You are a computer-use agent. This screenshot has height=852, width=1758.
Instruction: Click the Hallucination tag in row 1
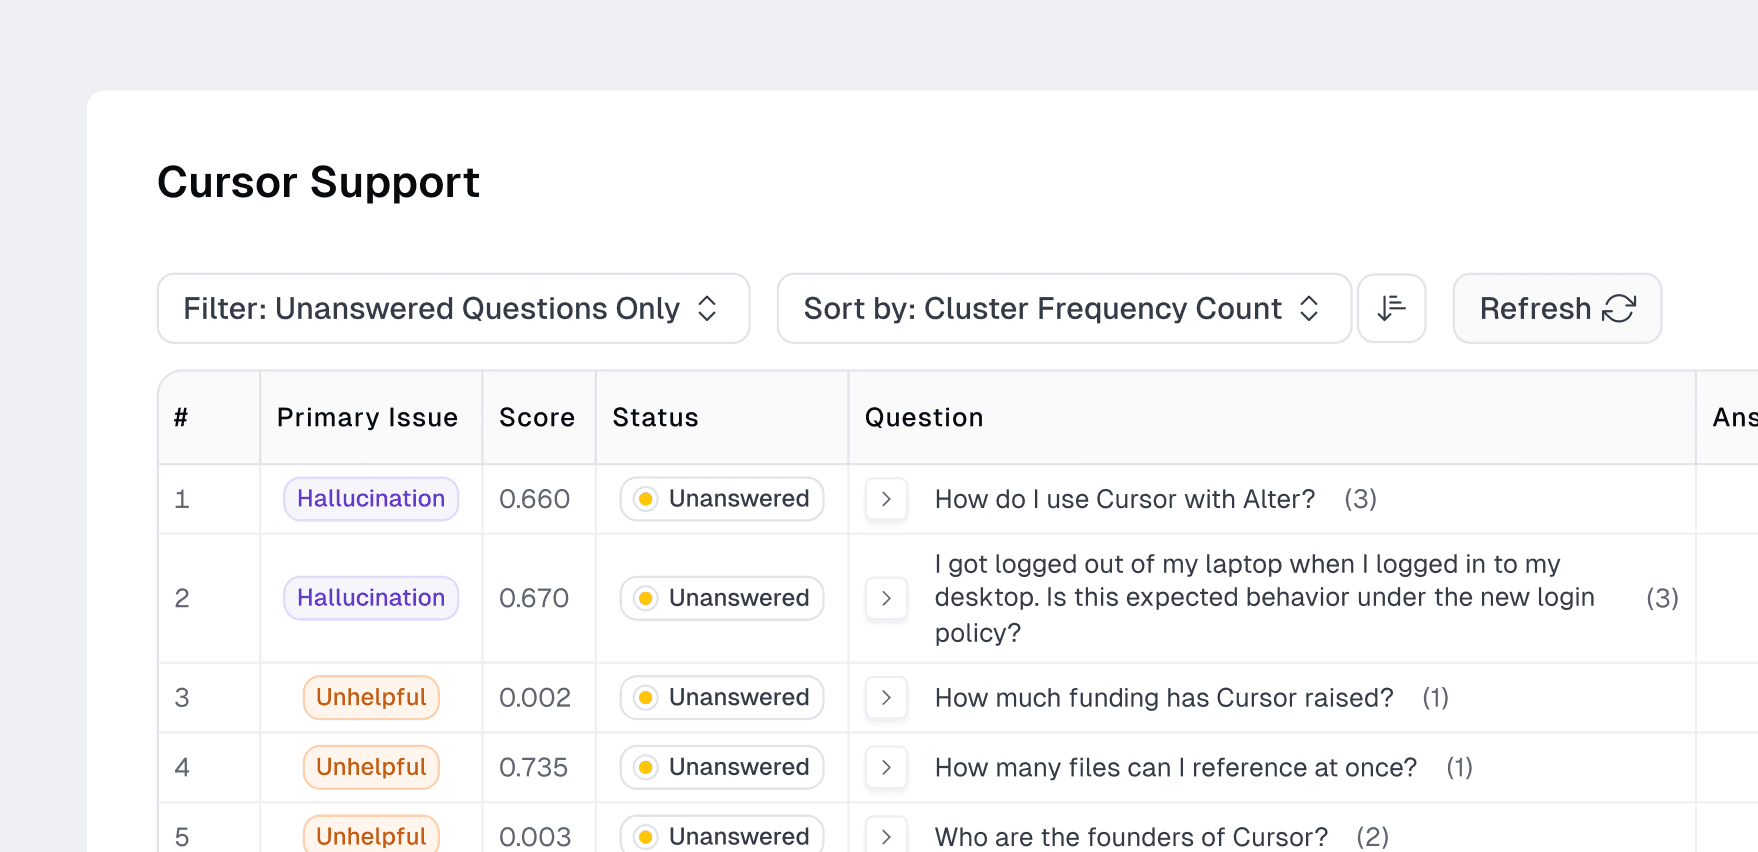pyautogui.click(x=371, y=499)
